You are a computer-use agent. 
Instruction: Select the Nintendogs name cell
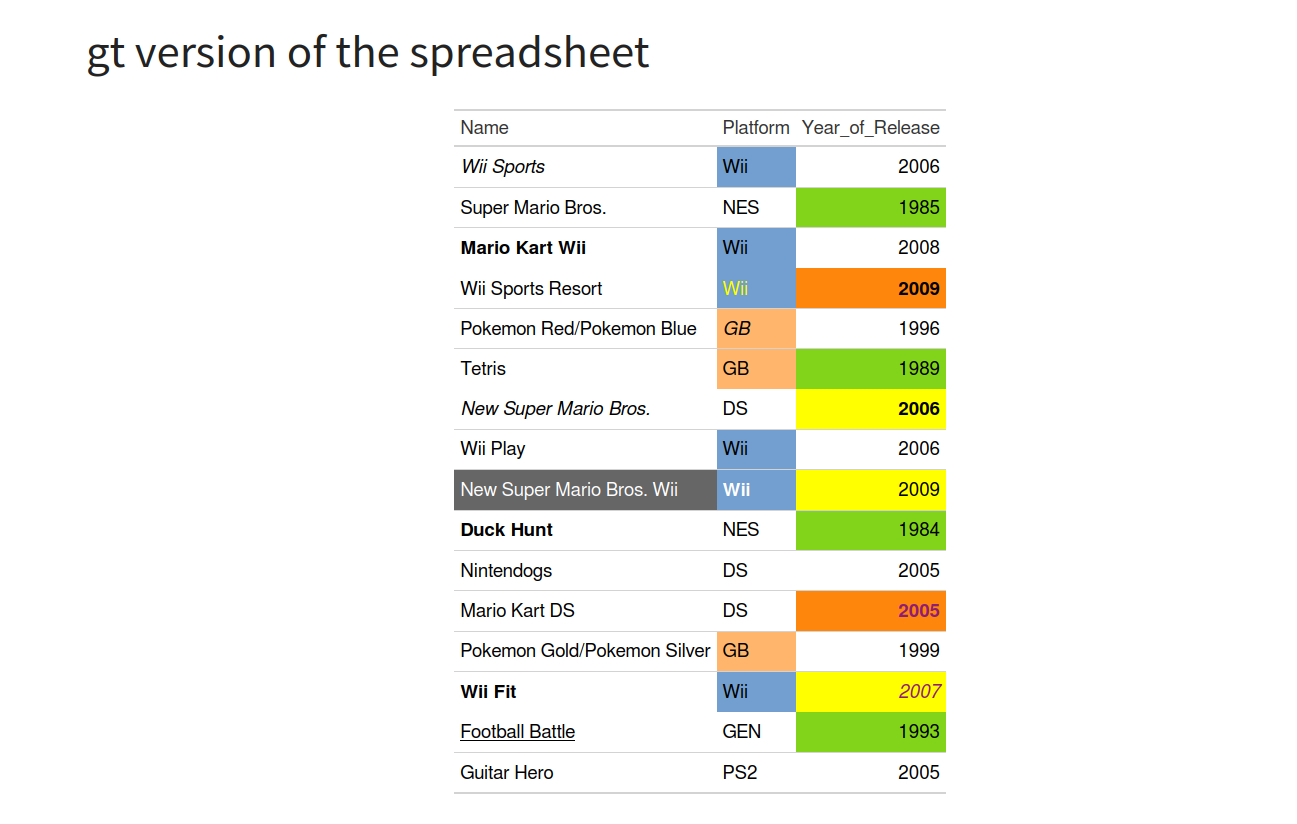pos(506,571)
